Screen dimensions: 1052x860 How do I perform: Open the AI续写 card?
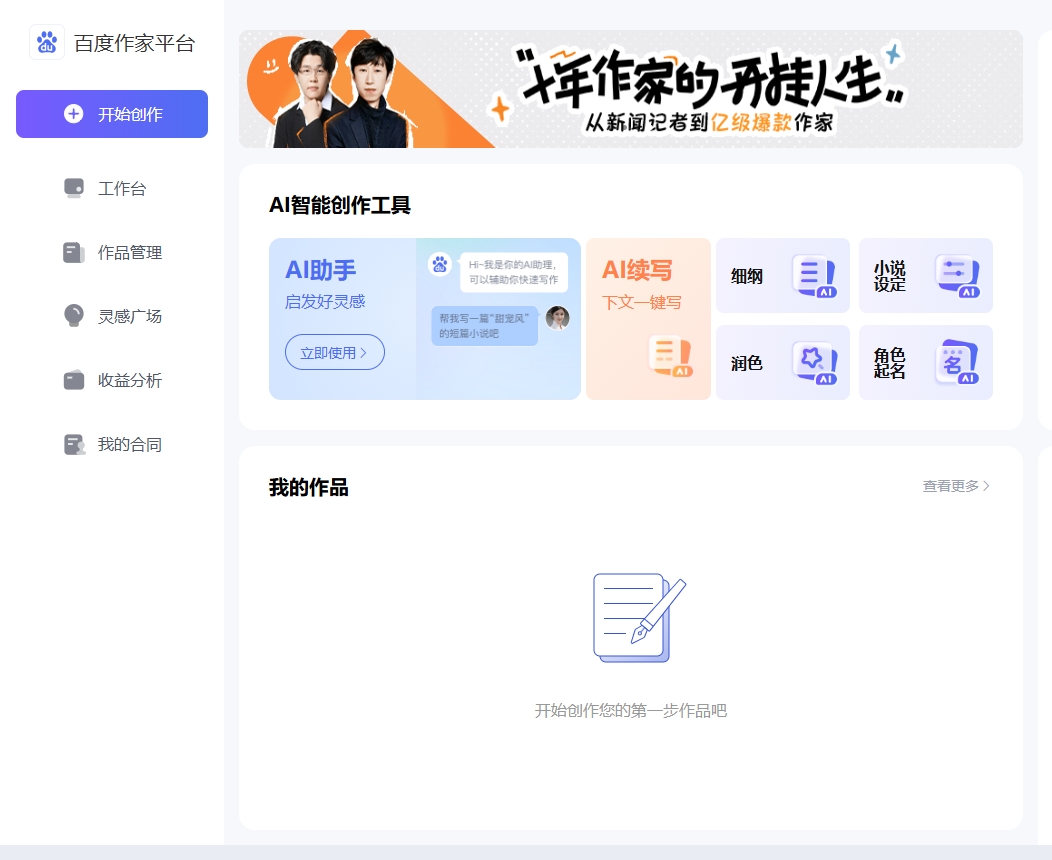(648, 319)
